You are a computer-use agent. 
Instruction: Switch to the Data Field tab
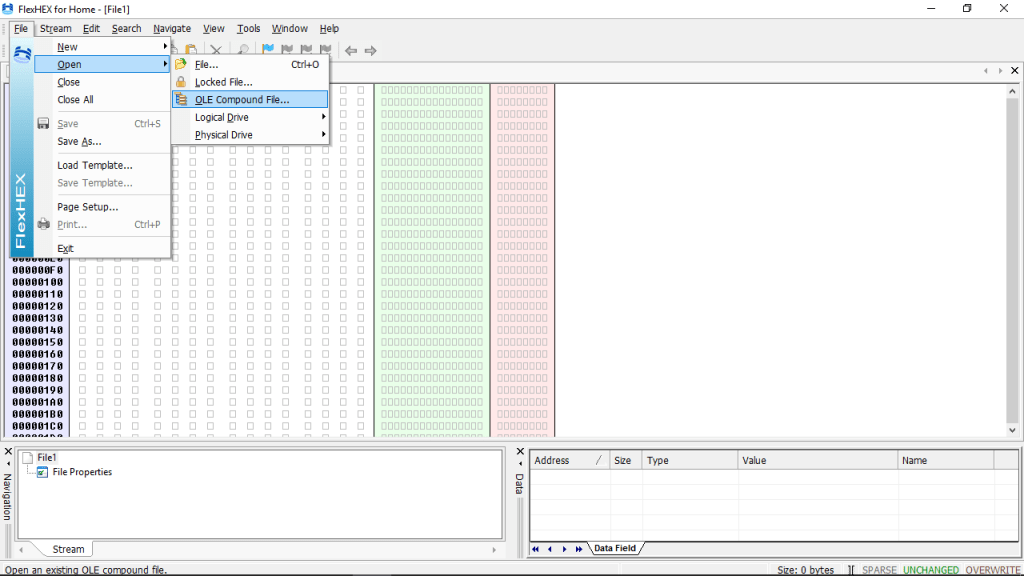[x=614, y=548]
